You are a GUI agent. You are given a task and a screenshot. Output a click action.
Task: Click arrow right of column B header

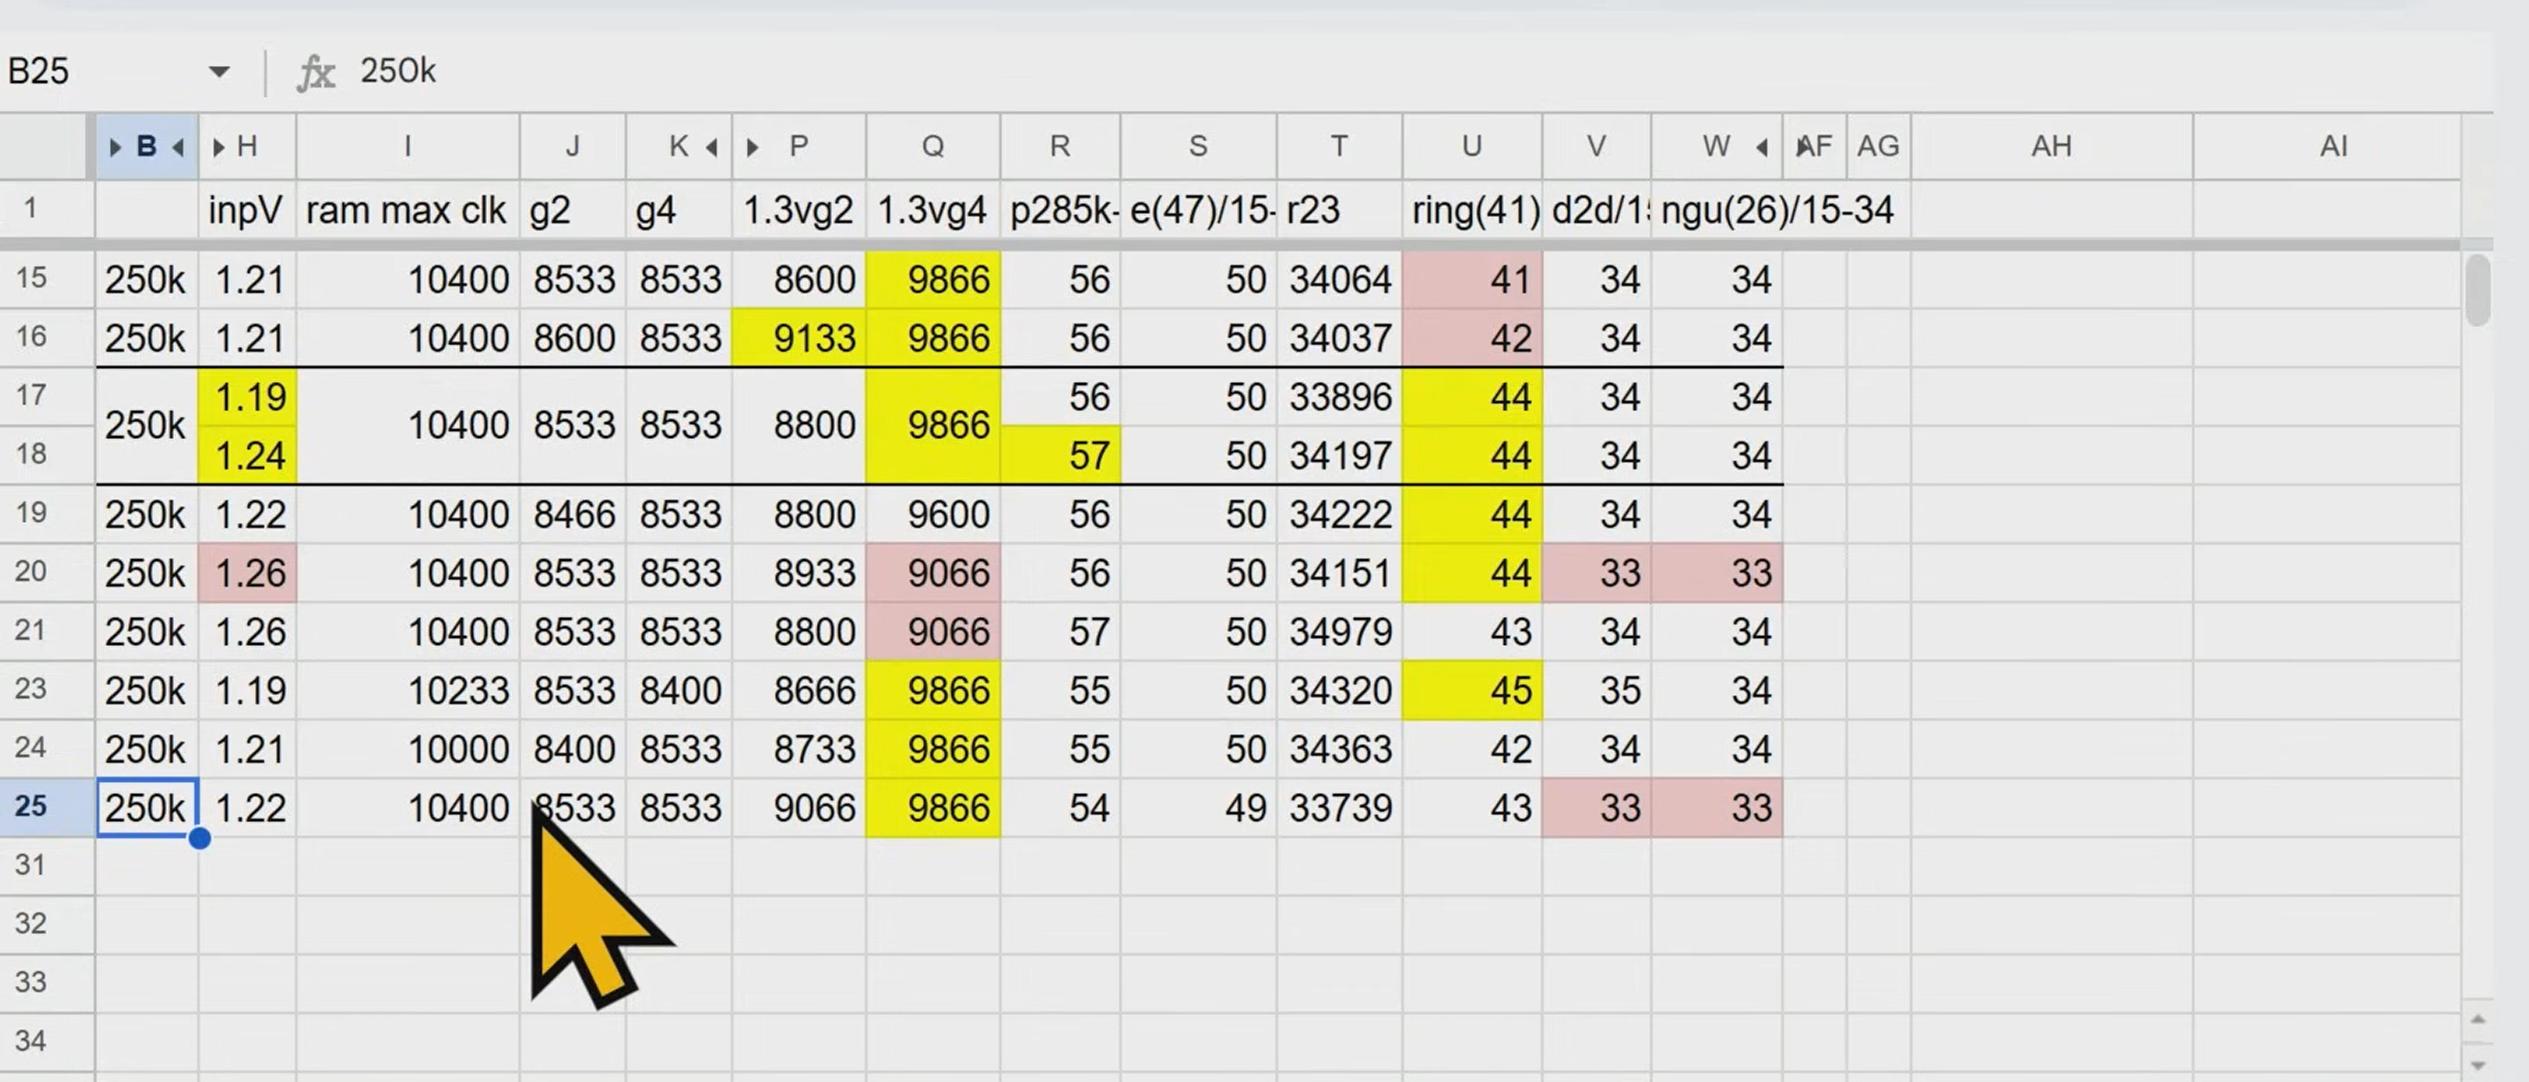click(179, 147)
